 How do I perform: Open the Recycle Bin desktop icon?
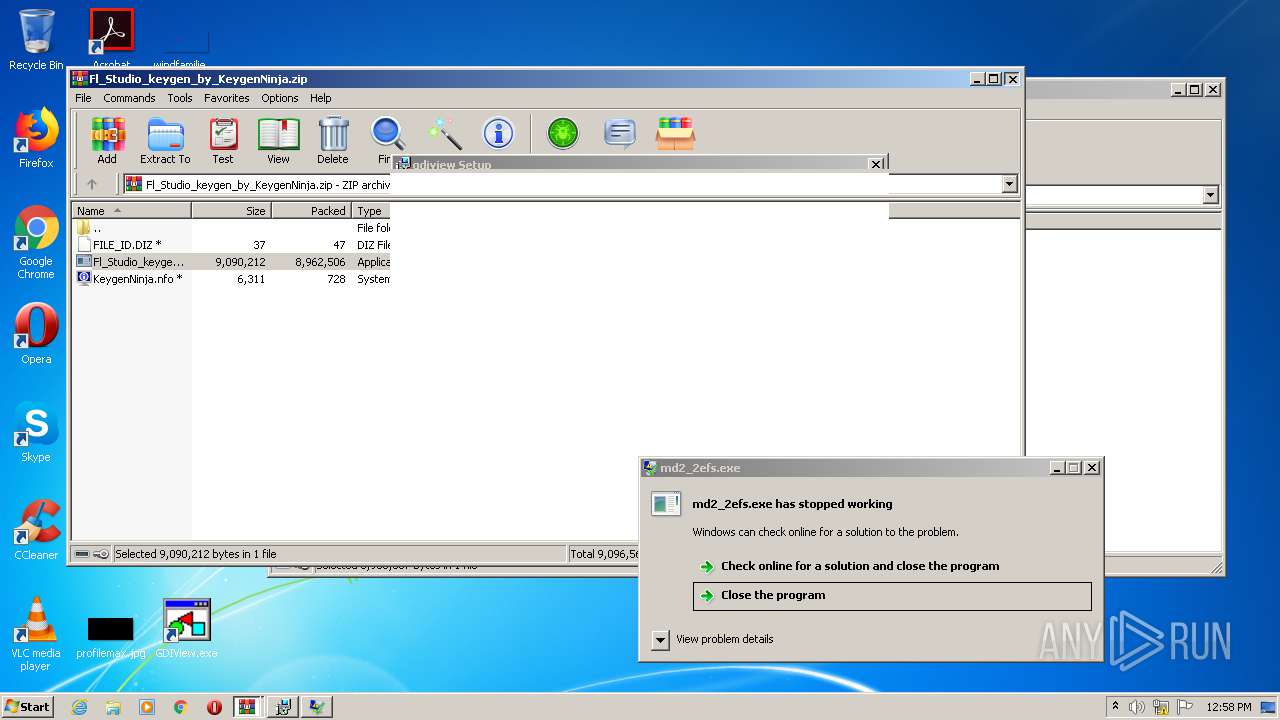point(36,40)
